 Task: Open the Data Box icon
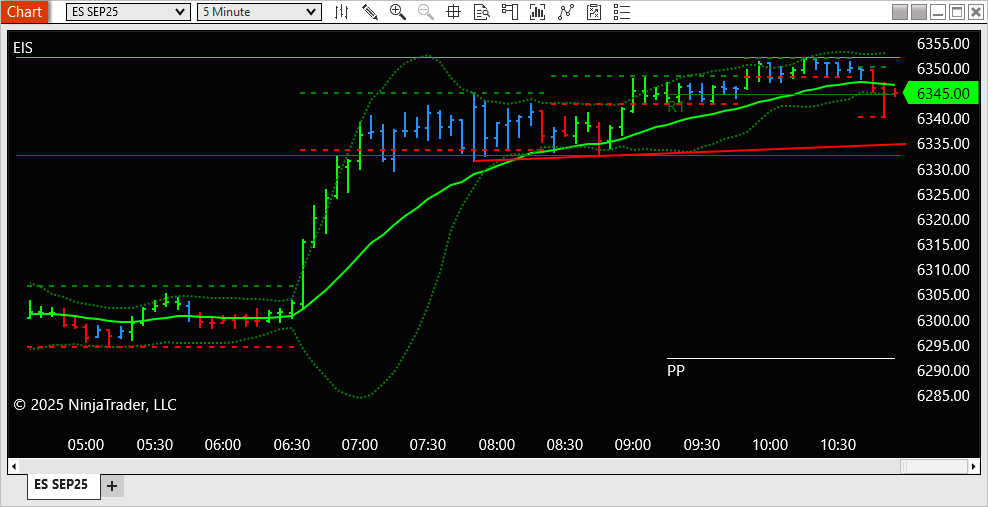(x=481, y=11)
